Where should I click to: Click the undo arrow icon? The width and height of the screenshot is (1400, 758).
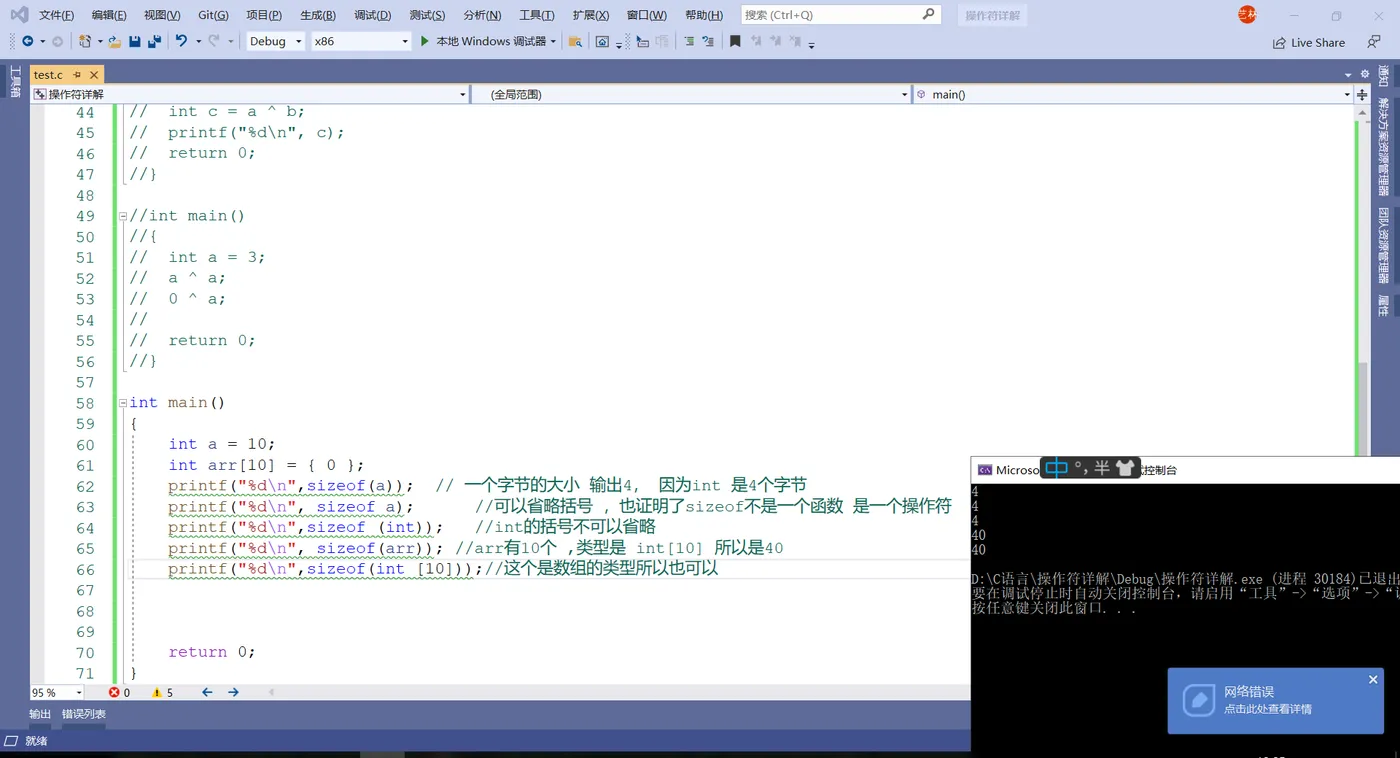tap(181, 41)
